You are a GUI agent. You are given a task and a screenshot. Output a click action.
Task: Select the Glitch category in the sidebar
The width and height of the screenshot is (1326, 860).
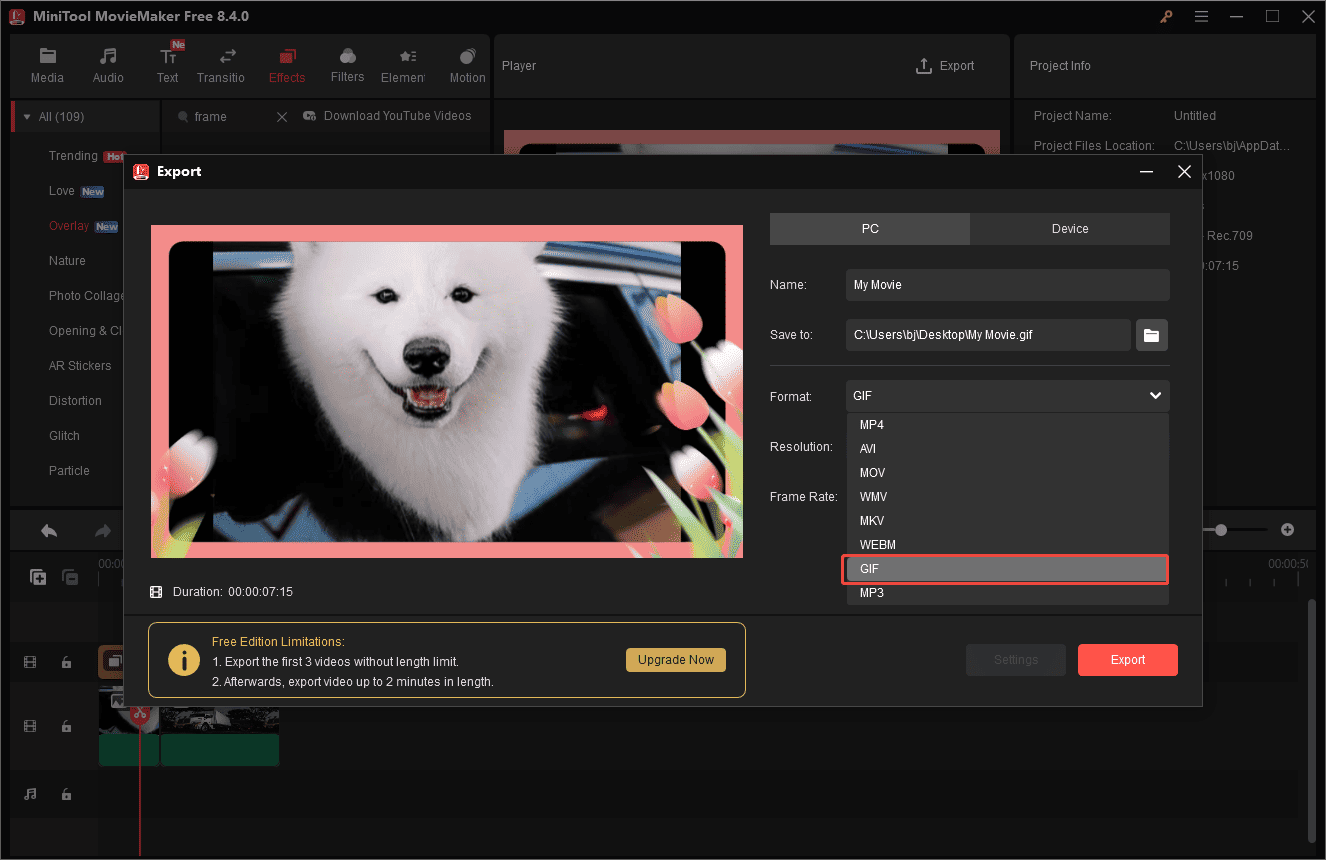tap(63, 435)
